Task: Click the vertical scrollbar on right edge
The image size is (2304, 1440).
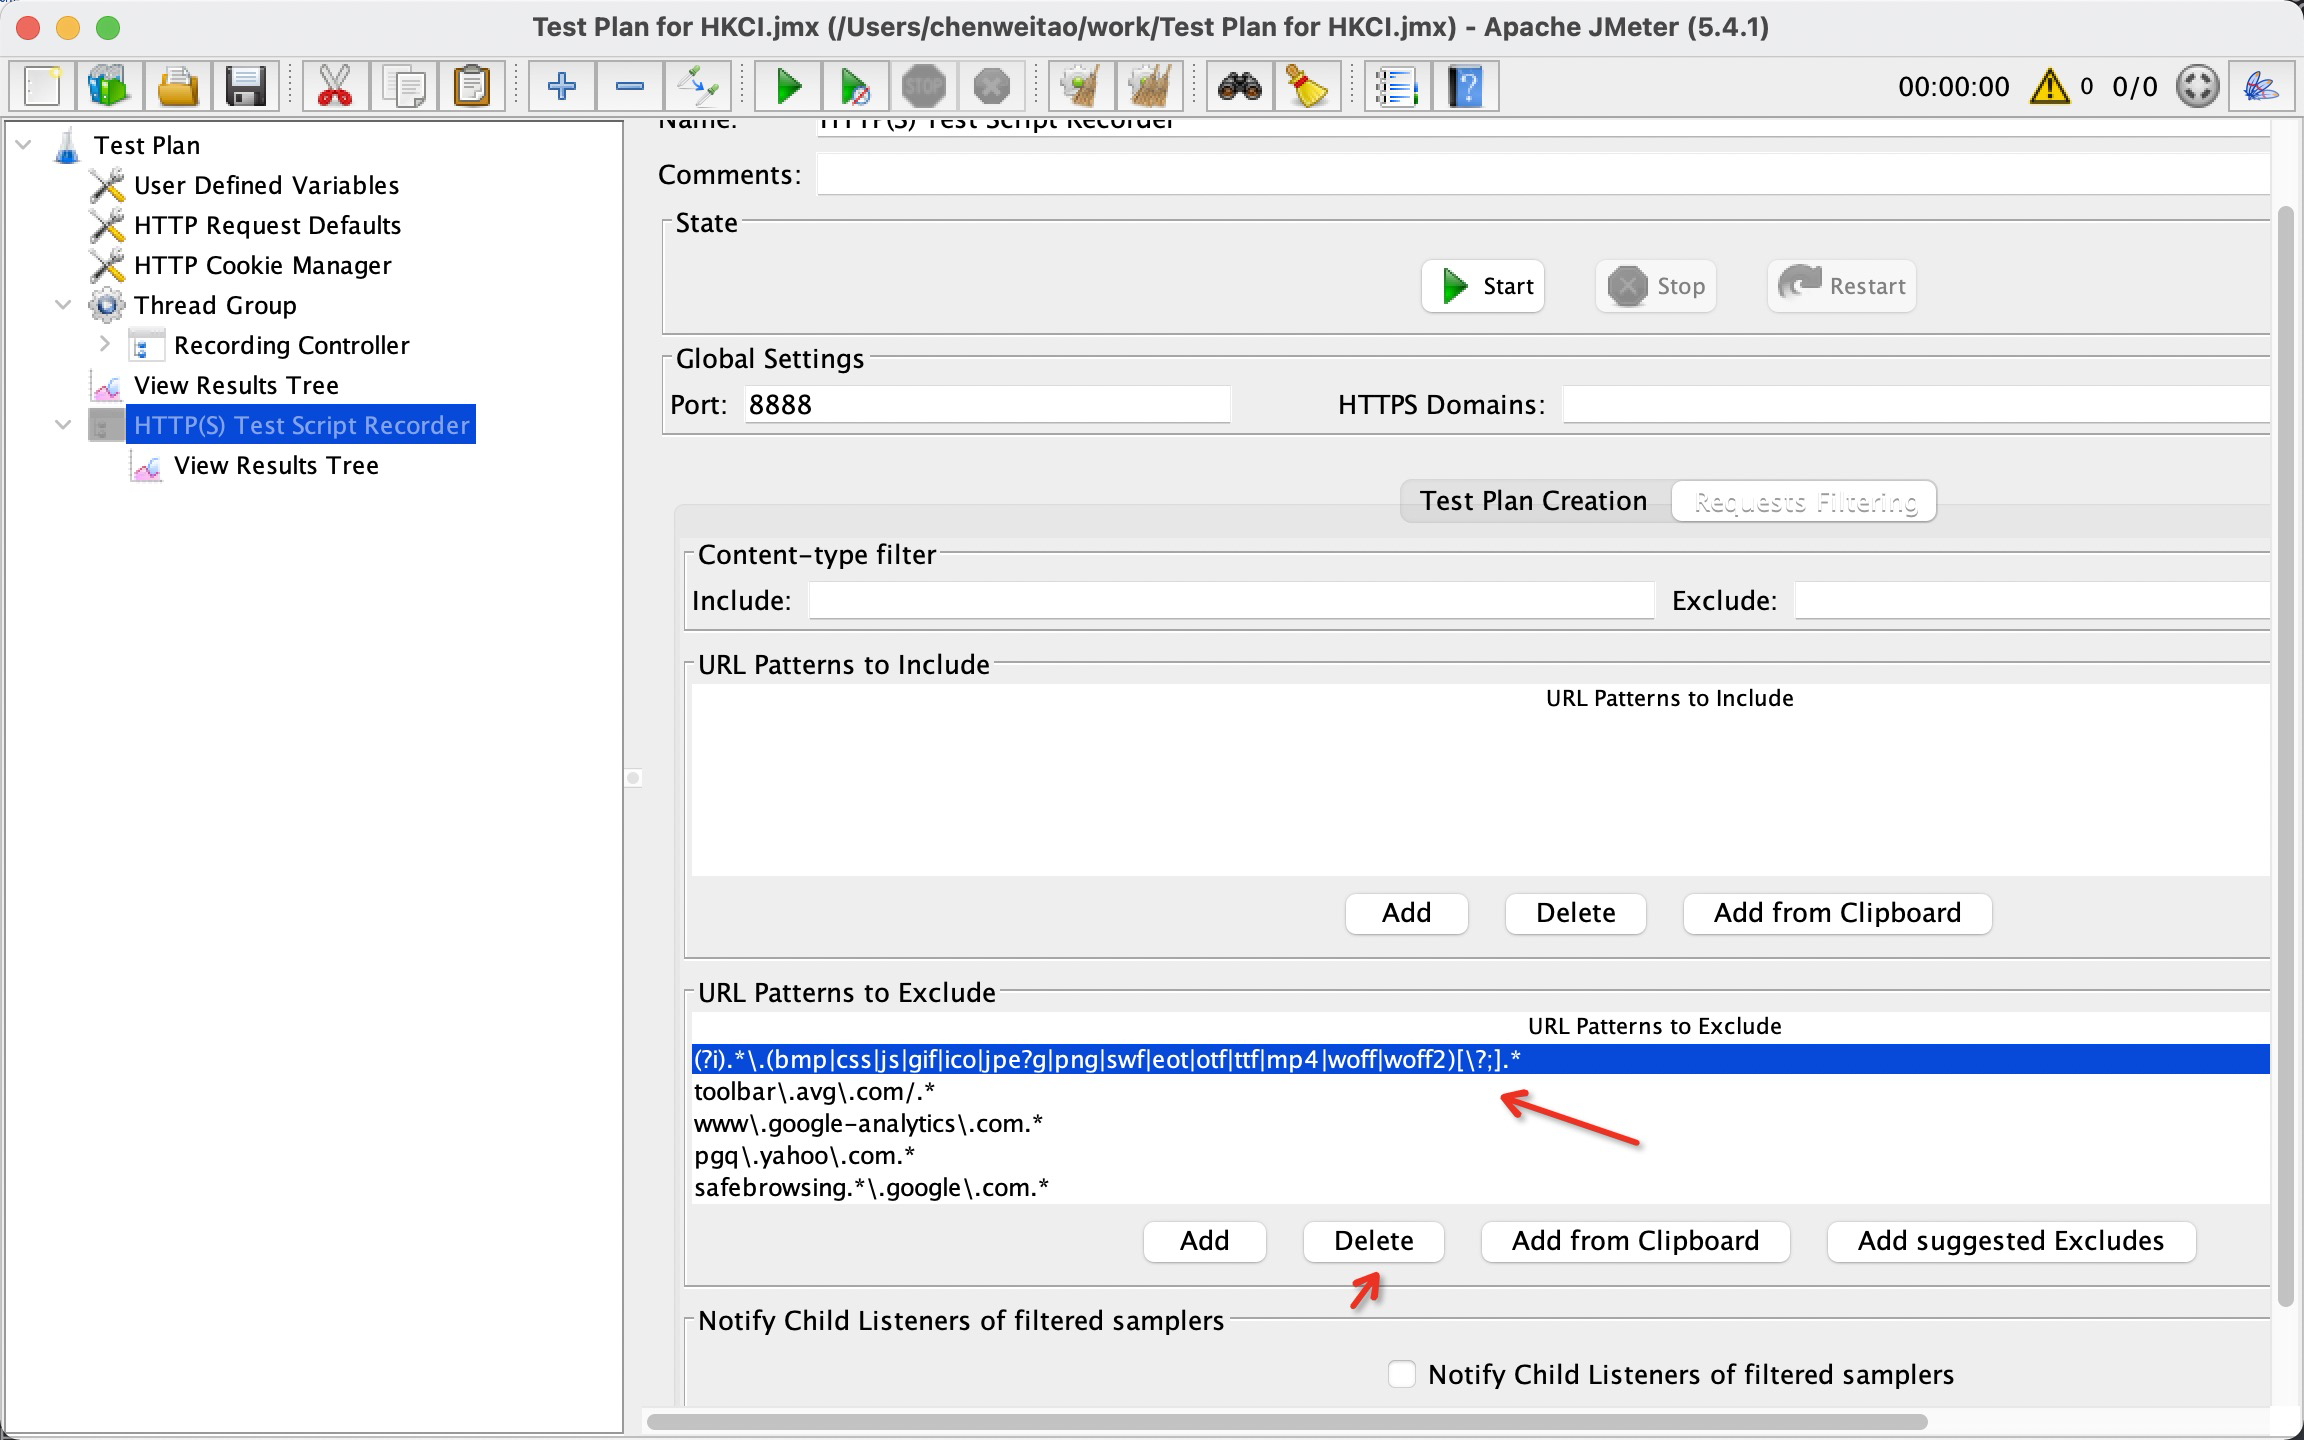Action: (x=2285, y=755)
